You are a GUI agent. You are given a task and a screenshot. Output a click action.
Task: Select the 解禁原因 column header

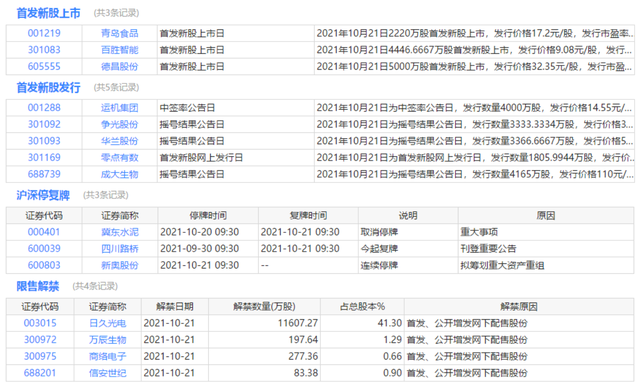click(519, 306)
